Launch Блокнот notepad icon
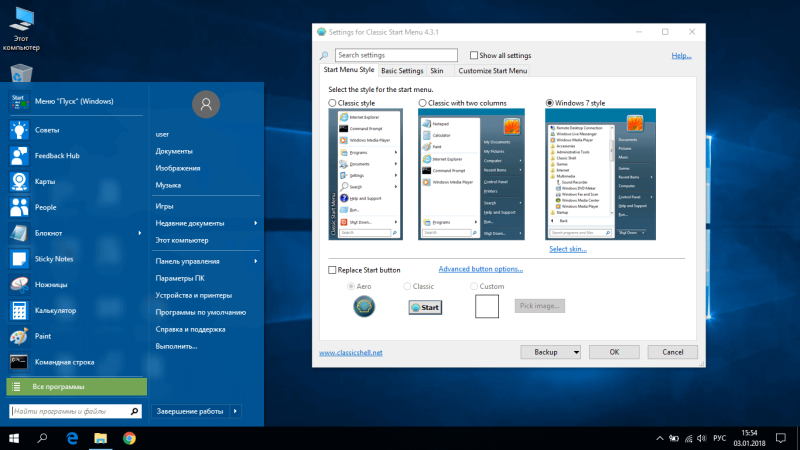 pyautogui.click(x=19, y=233)
